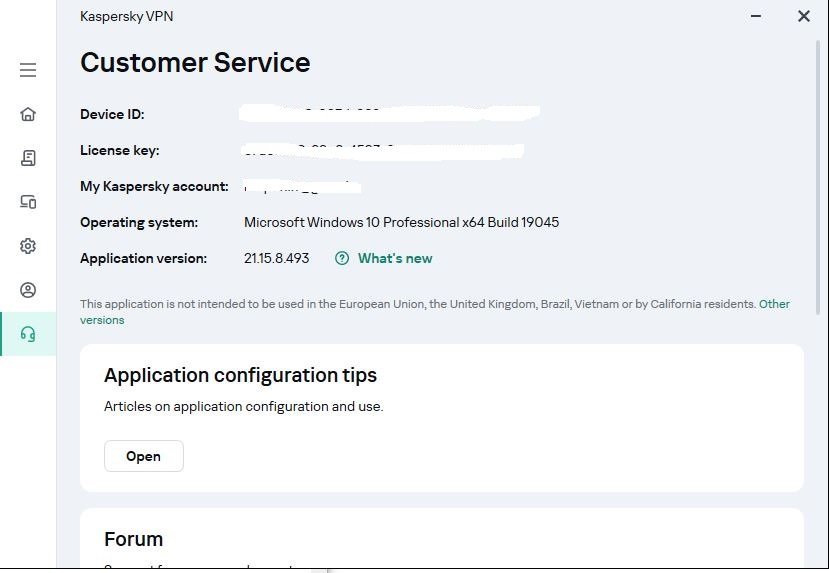
Task: Click the application version number 21.15.8.493
Action: click(277, 258)
